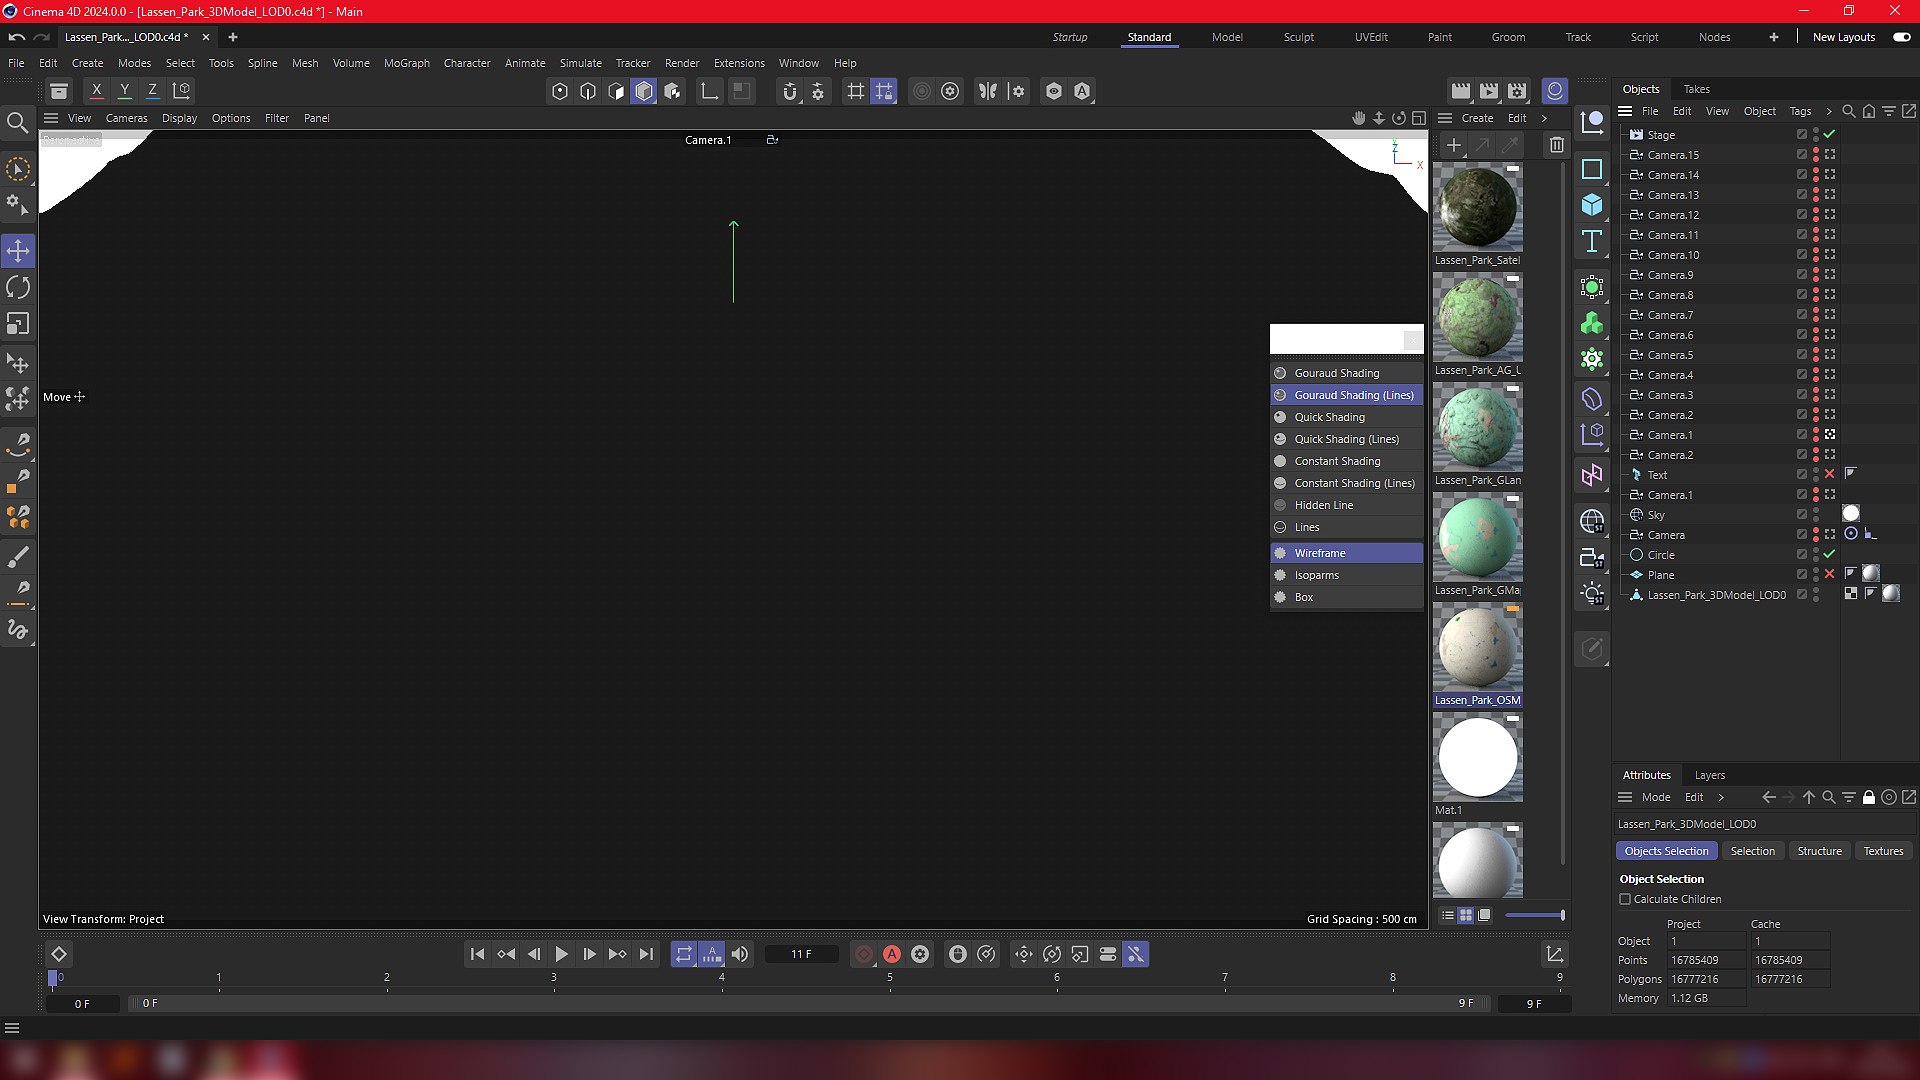Image resolution: width=1920 pixels, height=1080 pixels.
Task: Click the Light object icon
Action: [x=1592, y=594]
